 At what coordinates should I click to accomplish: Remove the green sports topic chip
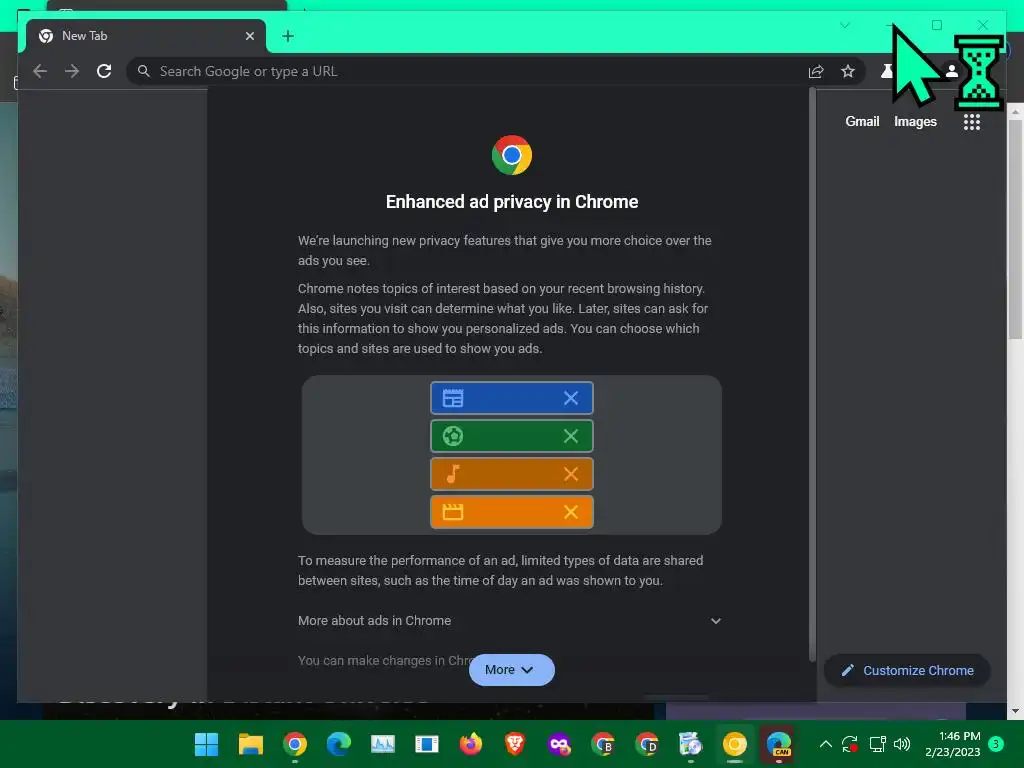[571, 436]
